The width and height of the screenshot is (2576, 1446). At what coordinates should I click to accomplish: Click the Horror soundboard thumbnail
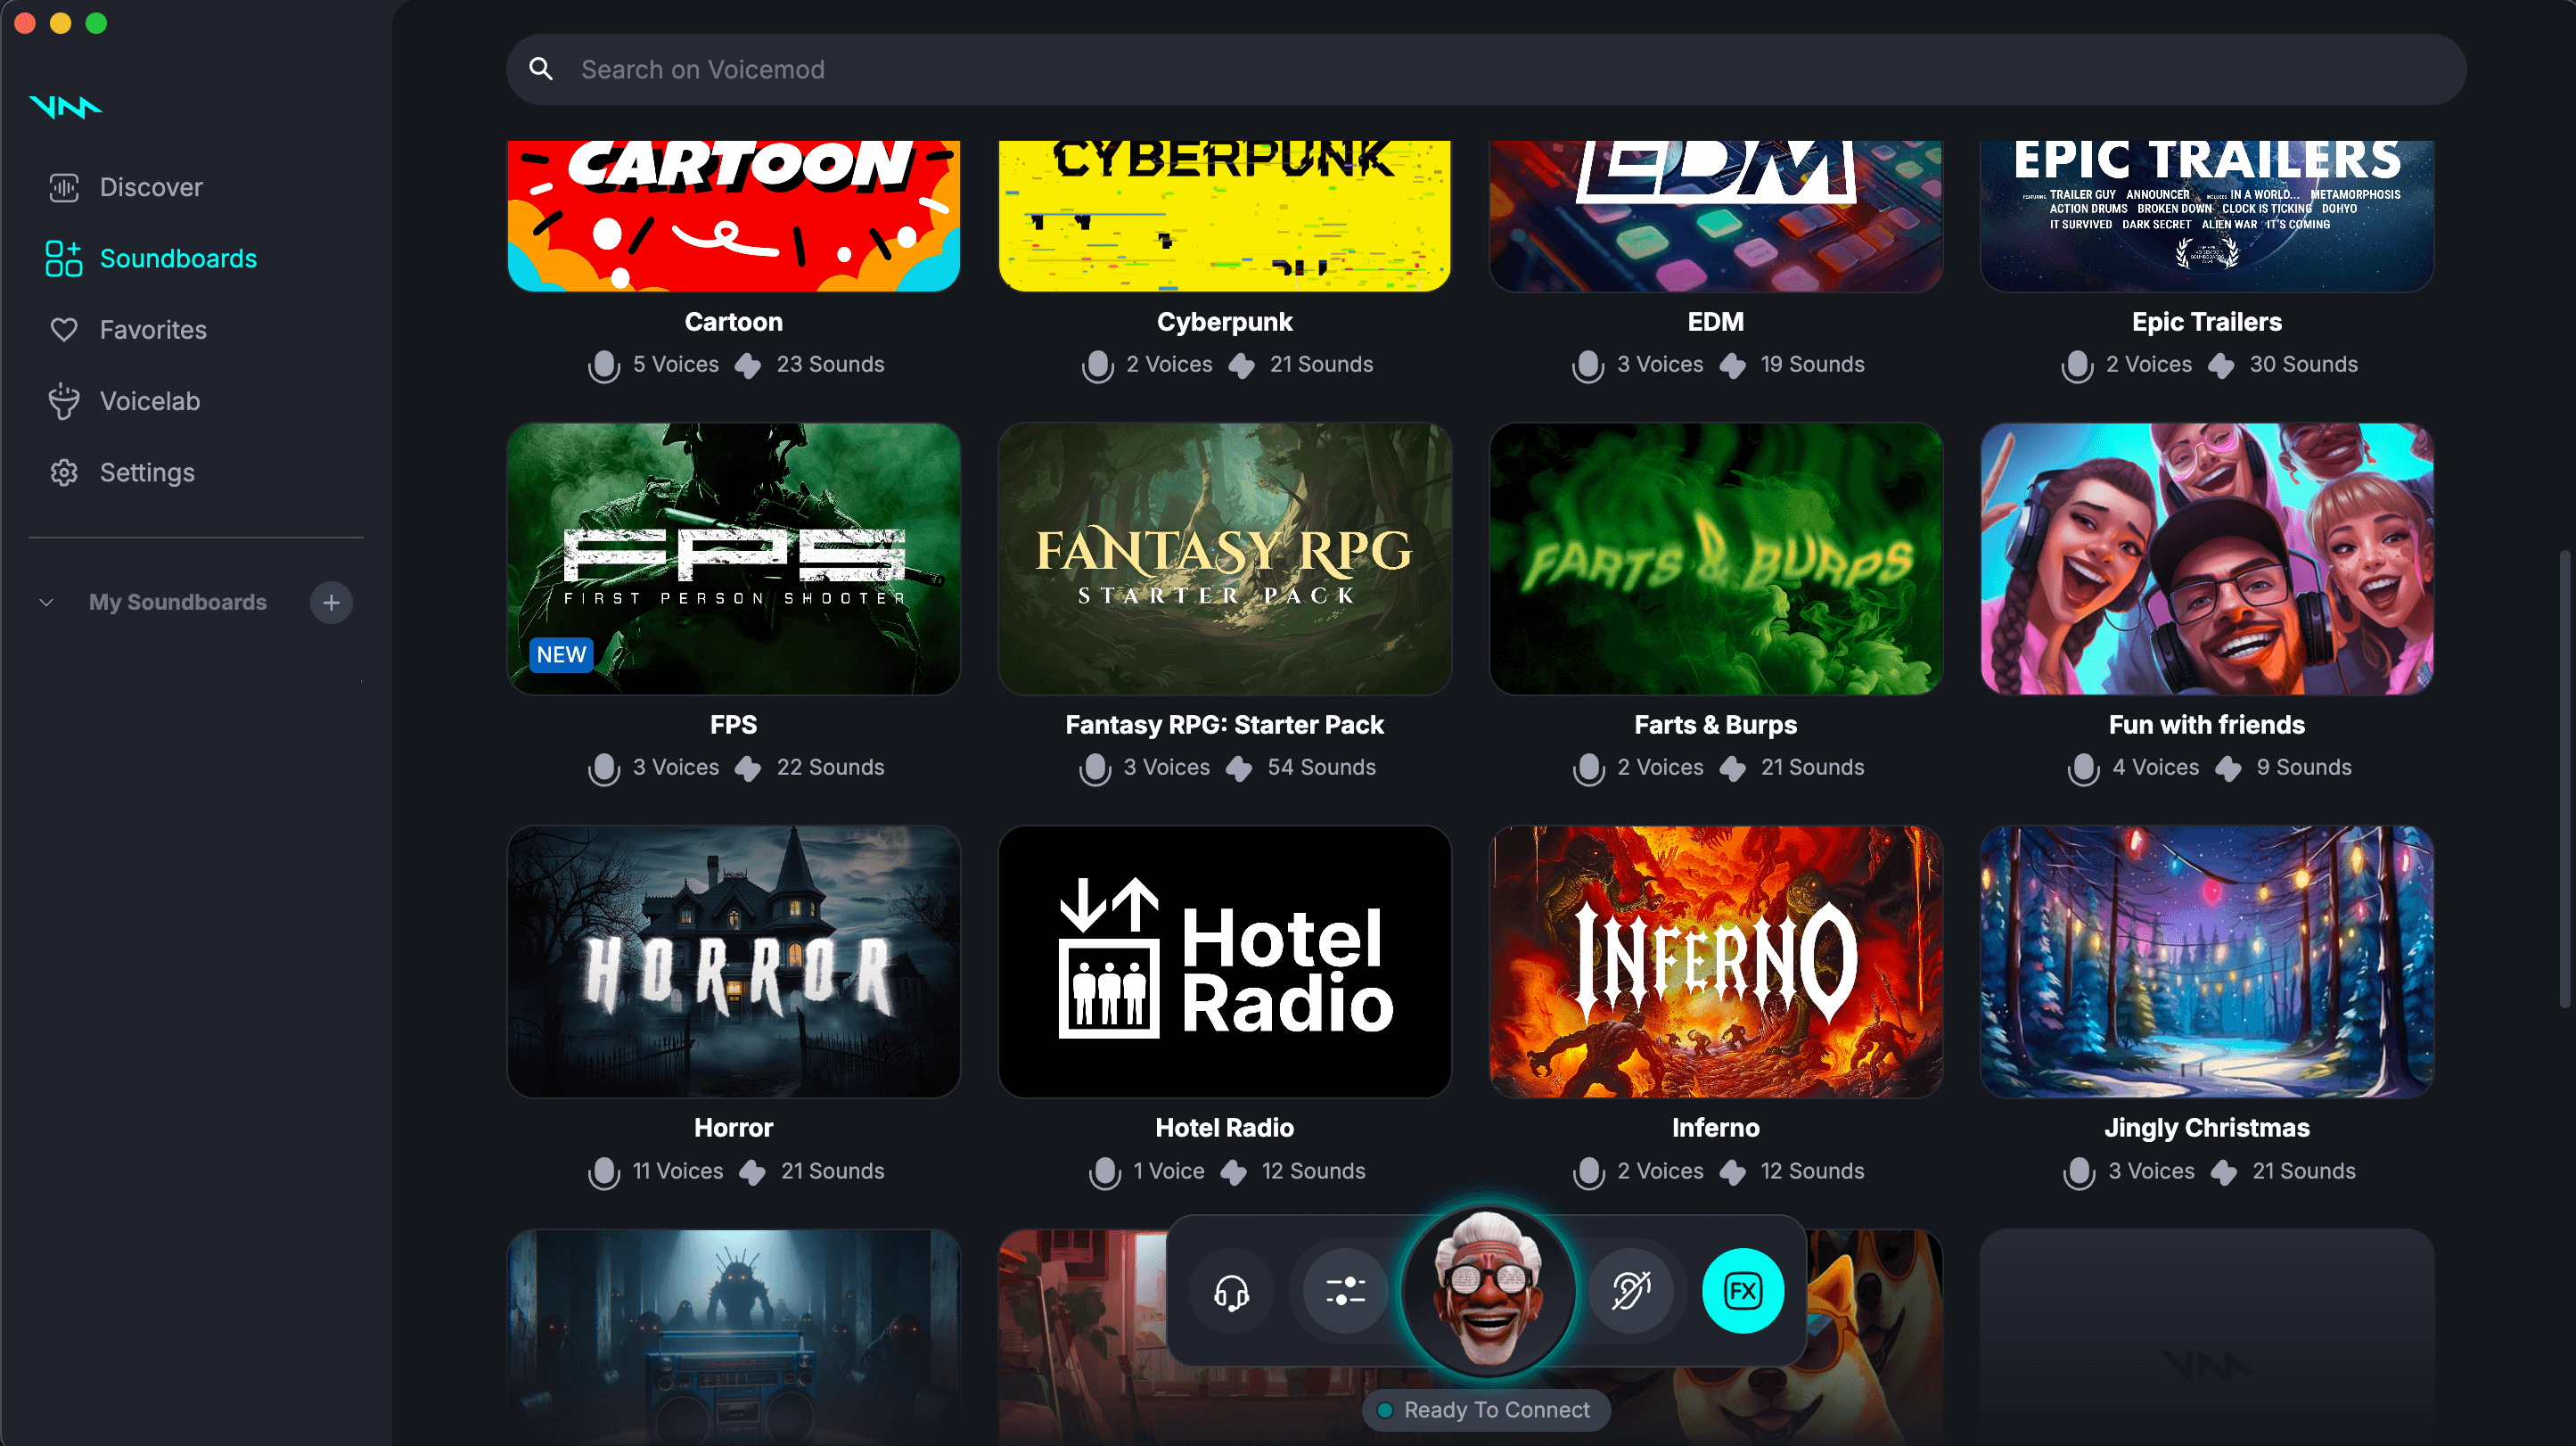tap(733, 961)
